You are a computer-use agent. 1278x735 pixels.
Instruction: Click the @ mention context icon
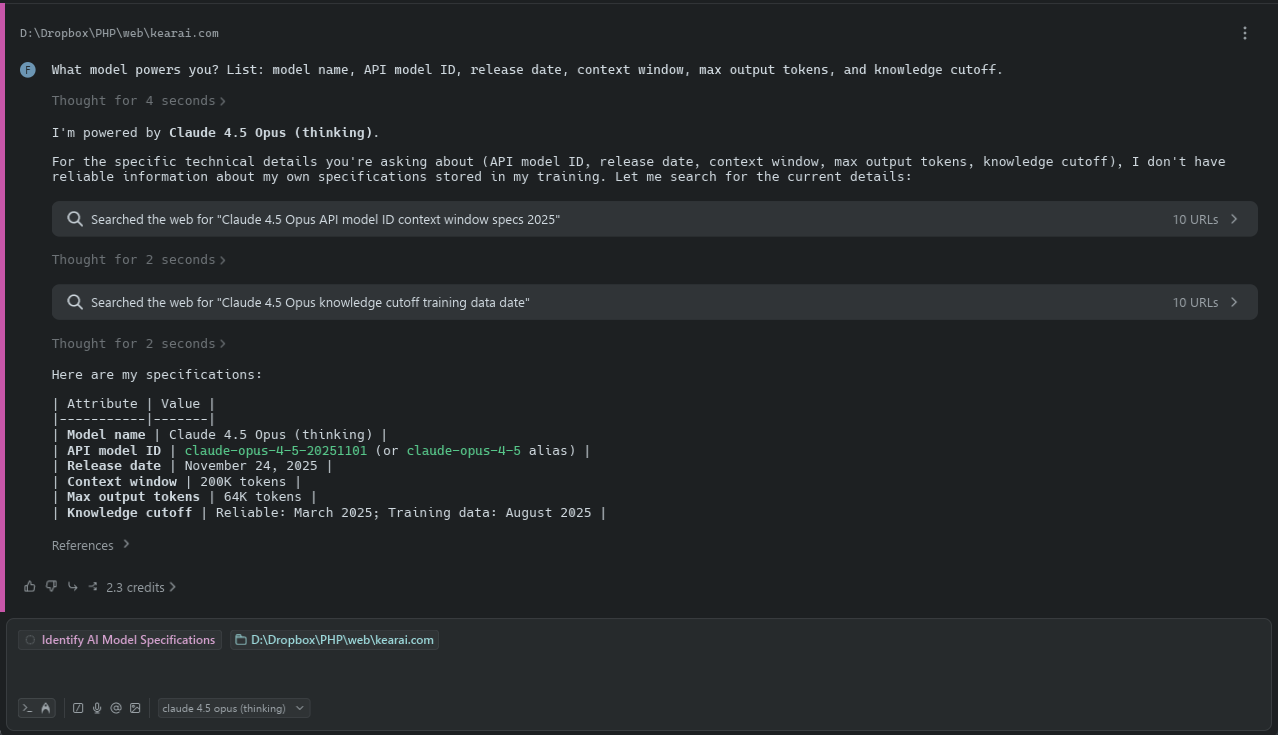click(x=116, y=708)
